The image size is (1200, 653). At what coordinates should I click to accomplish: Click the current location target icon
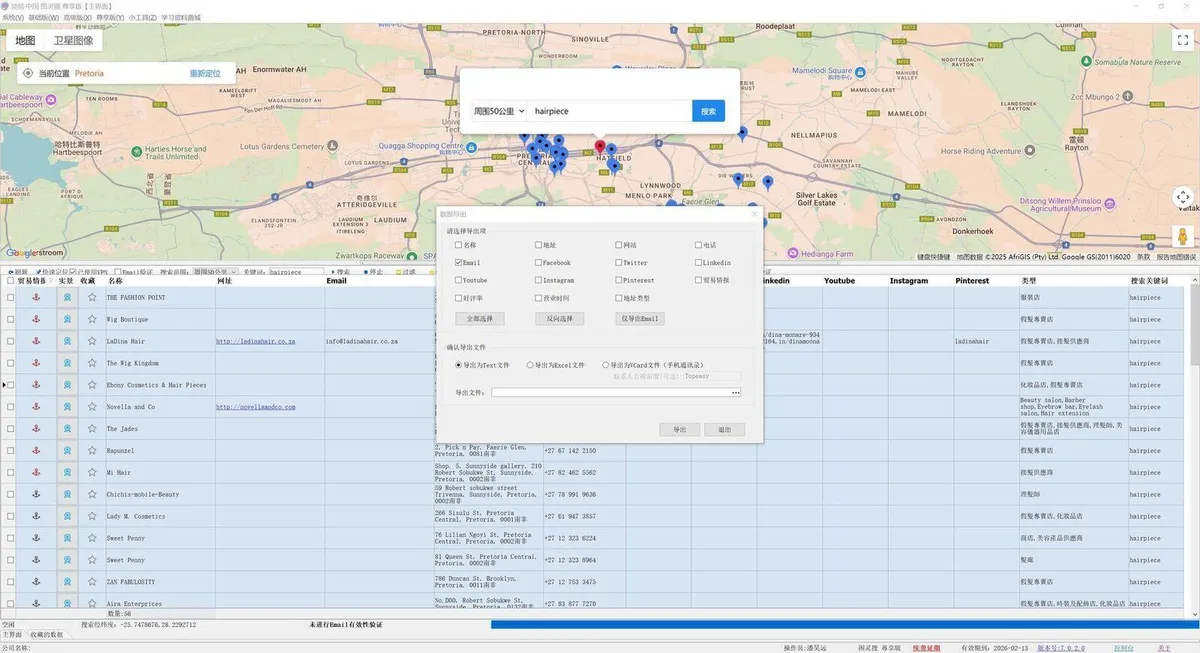[x=28, y=73]
